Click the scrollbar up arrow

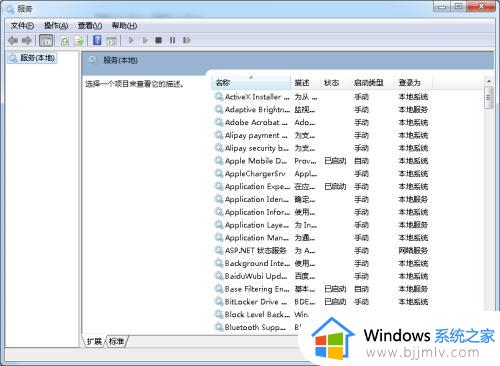point(489,81)
